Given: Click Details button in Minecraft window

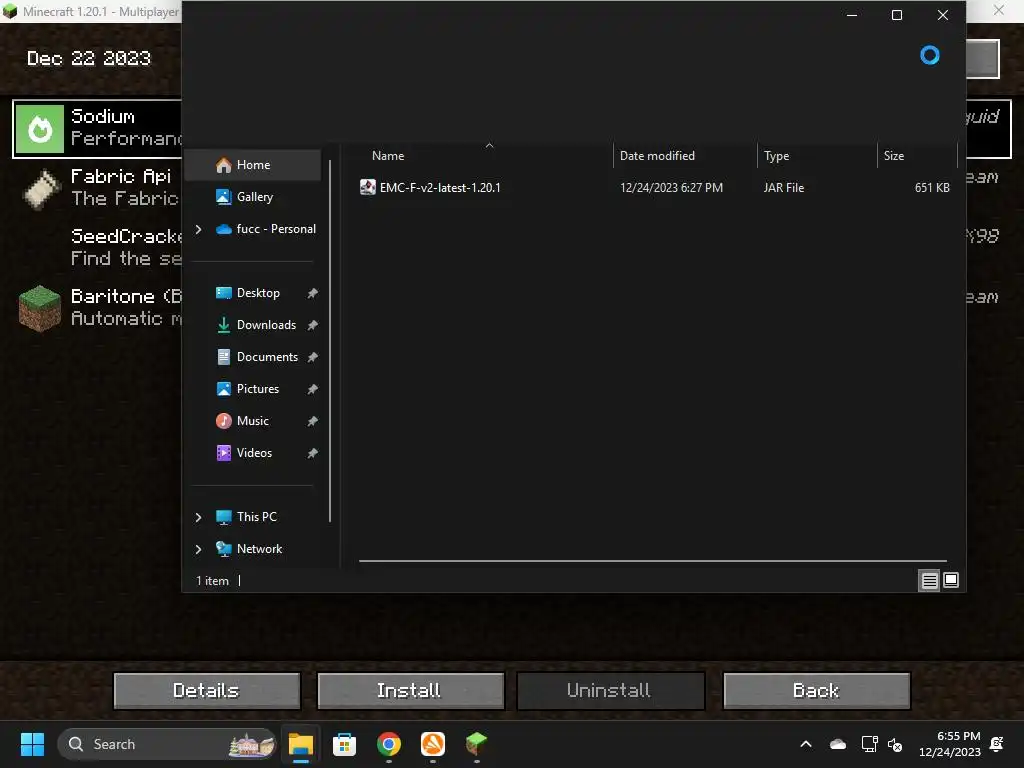Looking at the screenshot, I should [206, 691].
